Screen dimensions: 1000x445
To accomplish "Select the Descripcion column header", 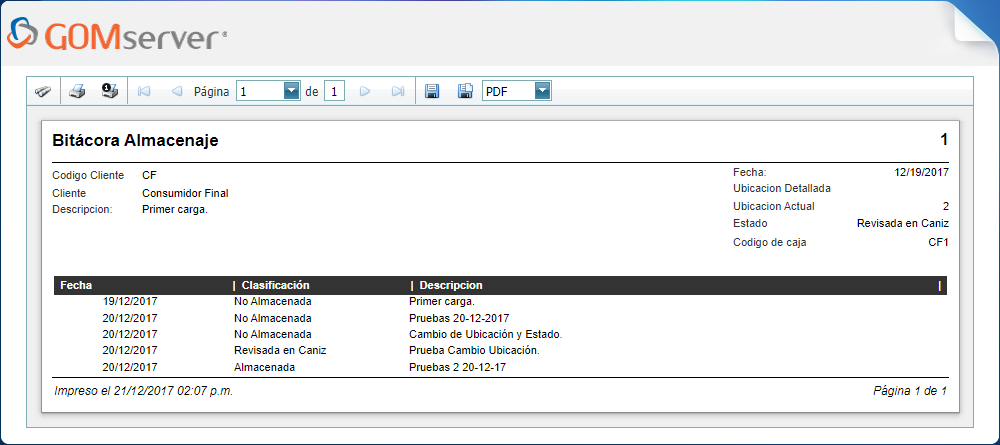I will [x=451, y=285].
